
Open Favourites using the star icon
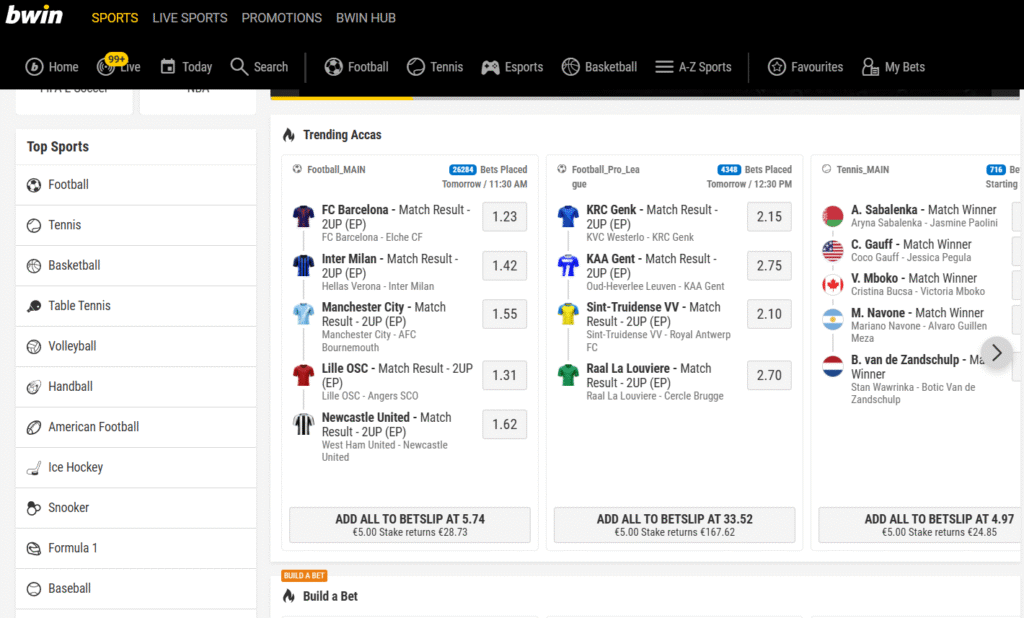[775, 67]
